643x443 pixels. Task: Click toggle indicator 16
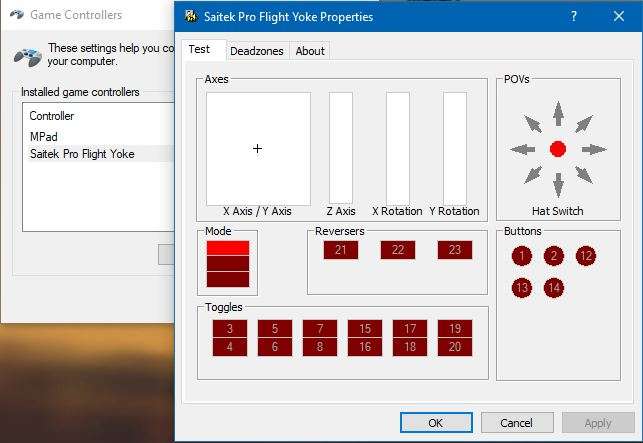365,347
